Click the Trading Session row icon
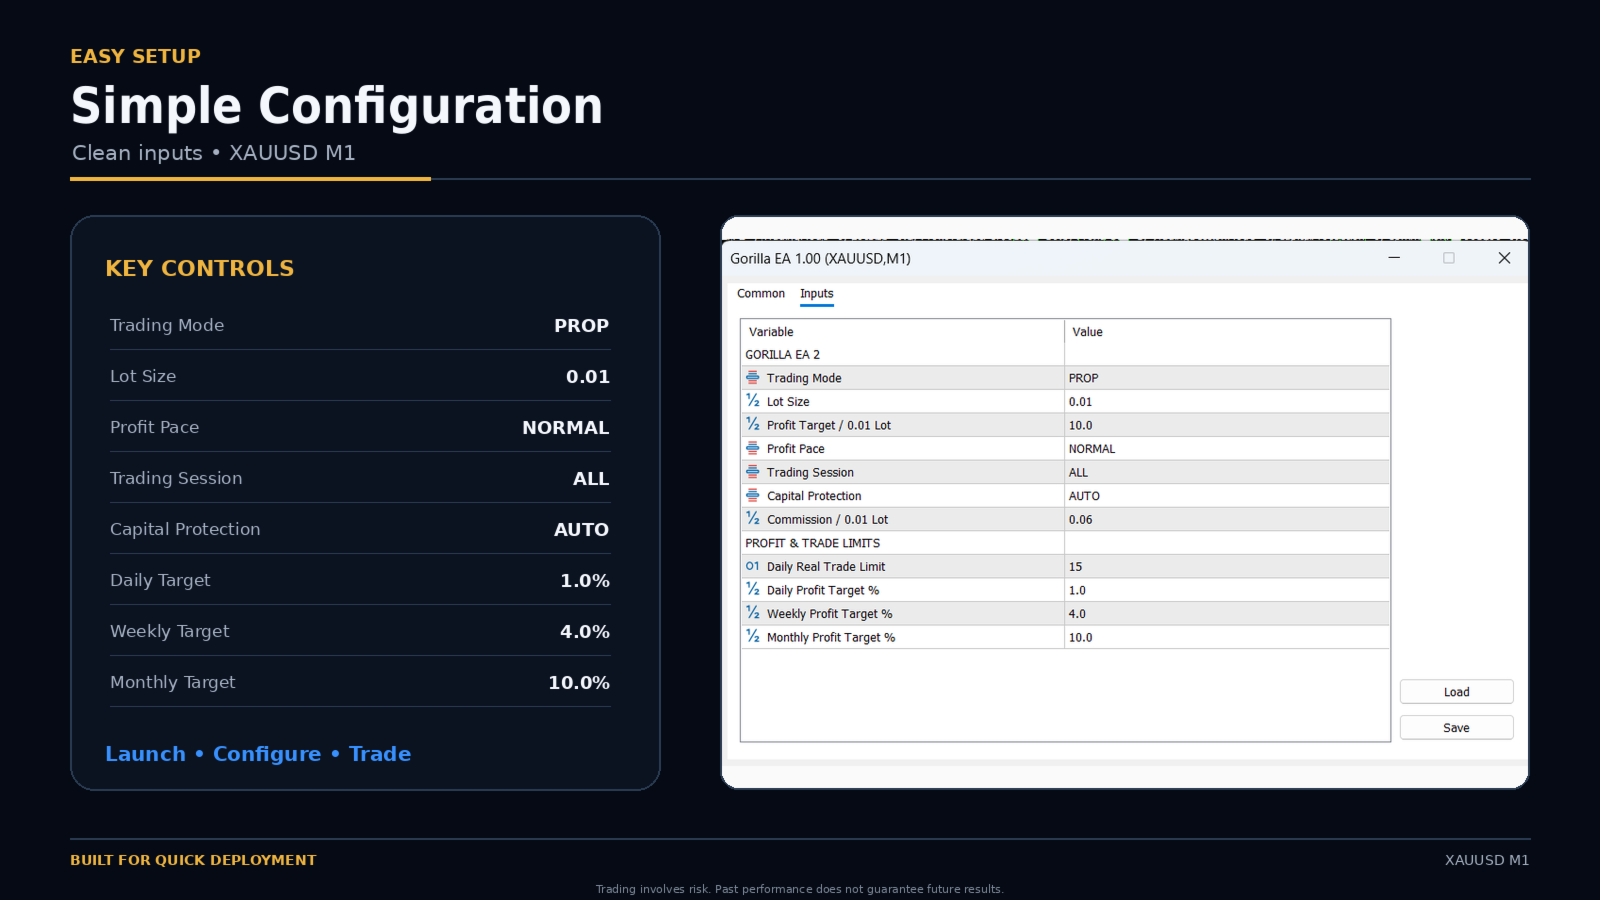This screenshot has height=900, width=1600. (753, 472)
